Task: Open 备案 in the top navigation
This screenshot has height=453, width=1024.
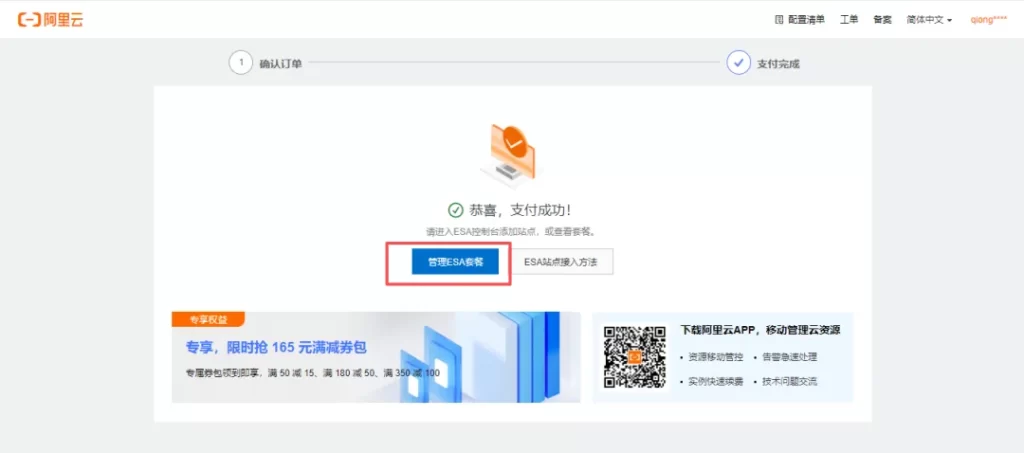Action: [x=882, y=19]
